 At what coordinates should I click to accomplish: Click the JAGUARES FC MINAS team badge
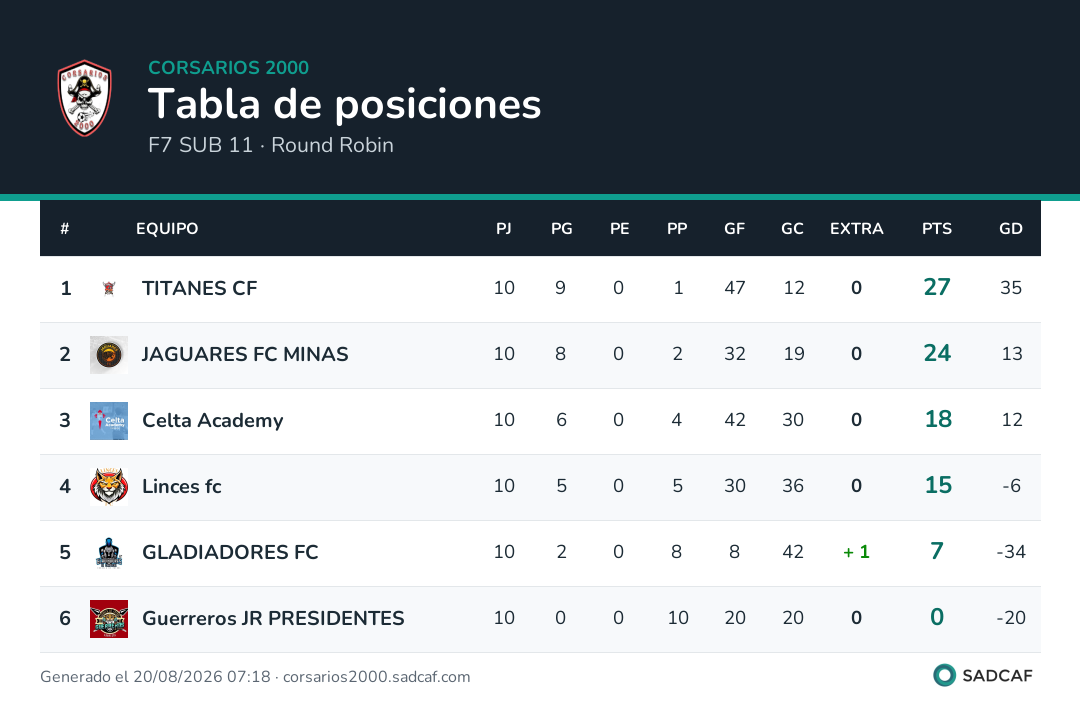click(109, 355)
